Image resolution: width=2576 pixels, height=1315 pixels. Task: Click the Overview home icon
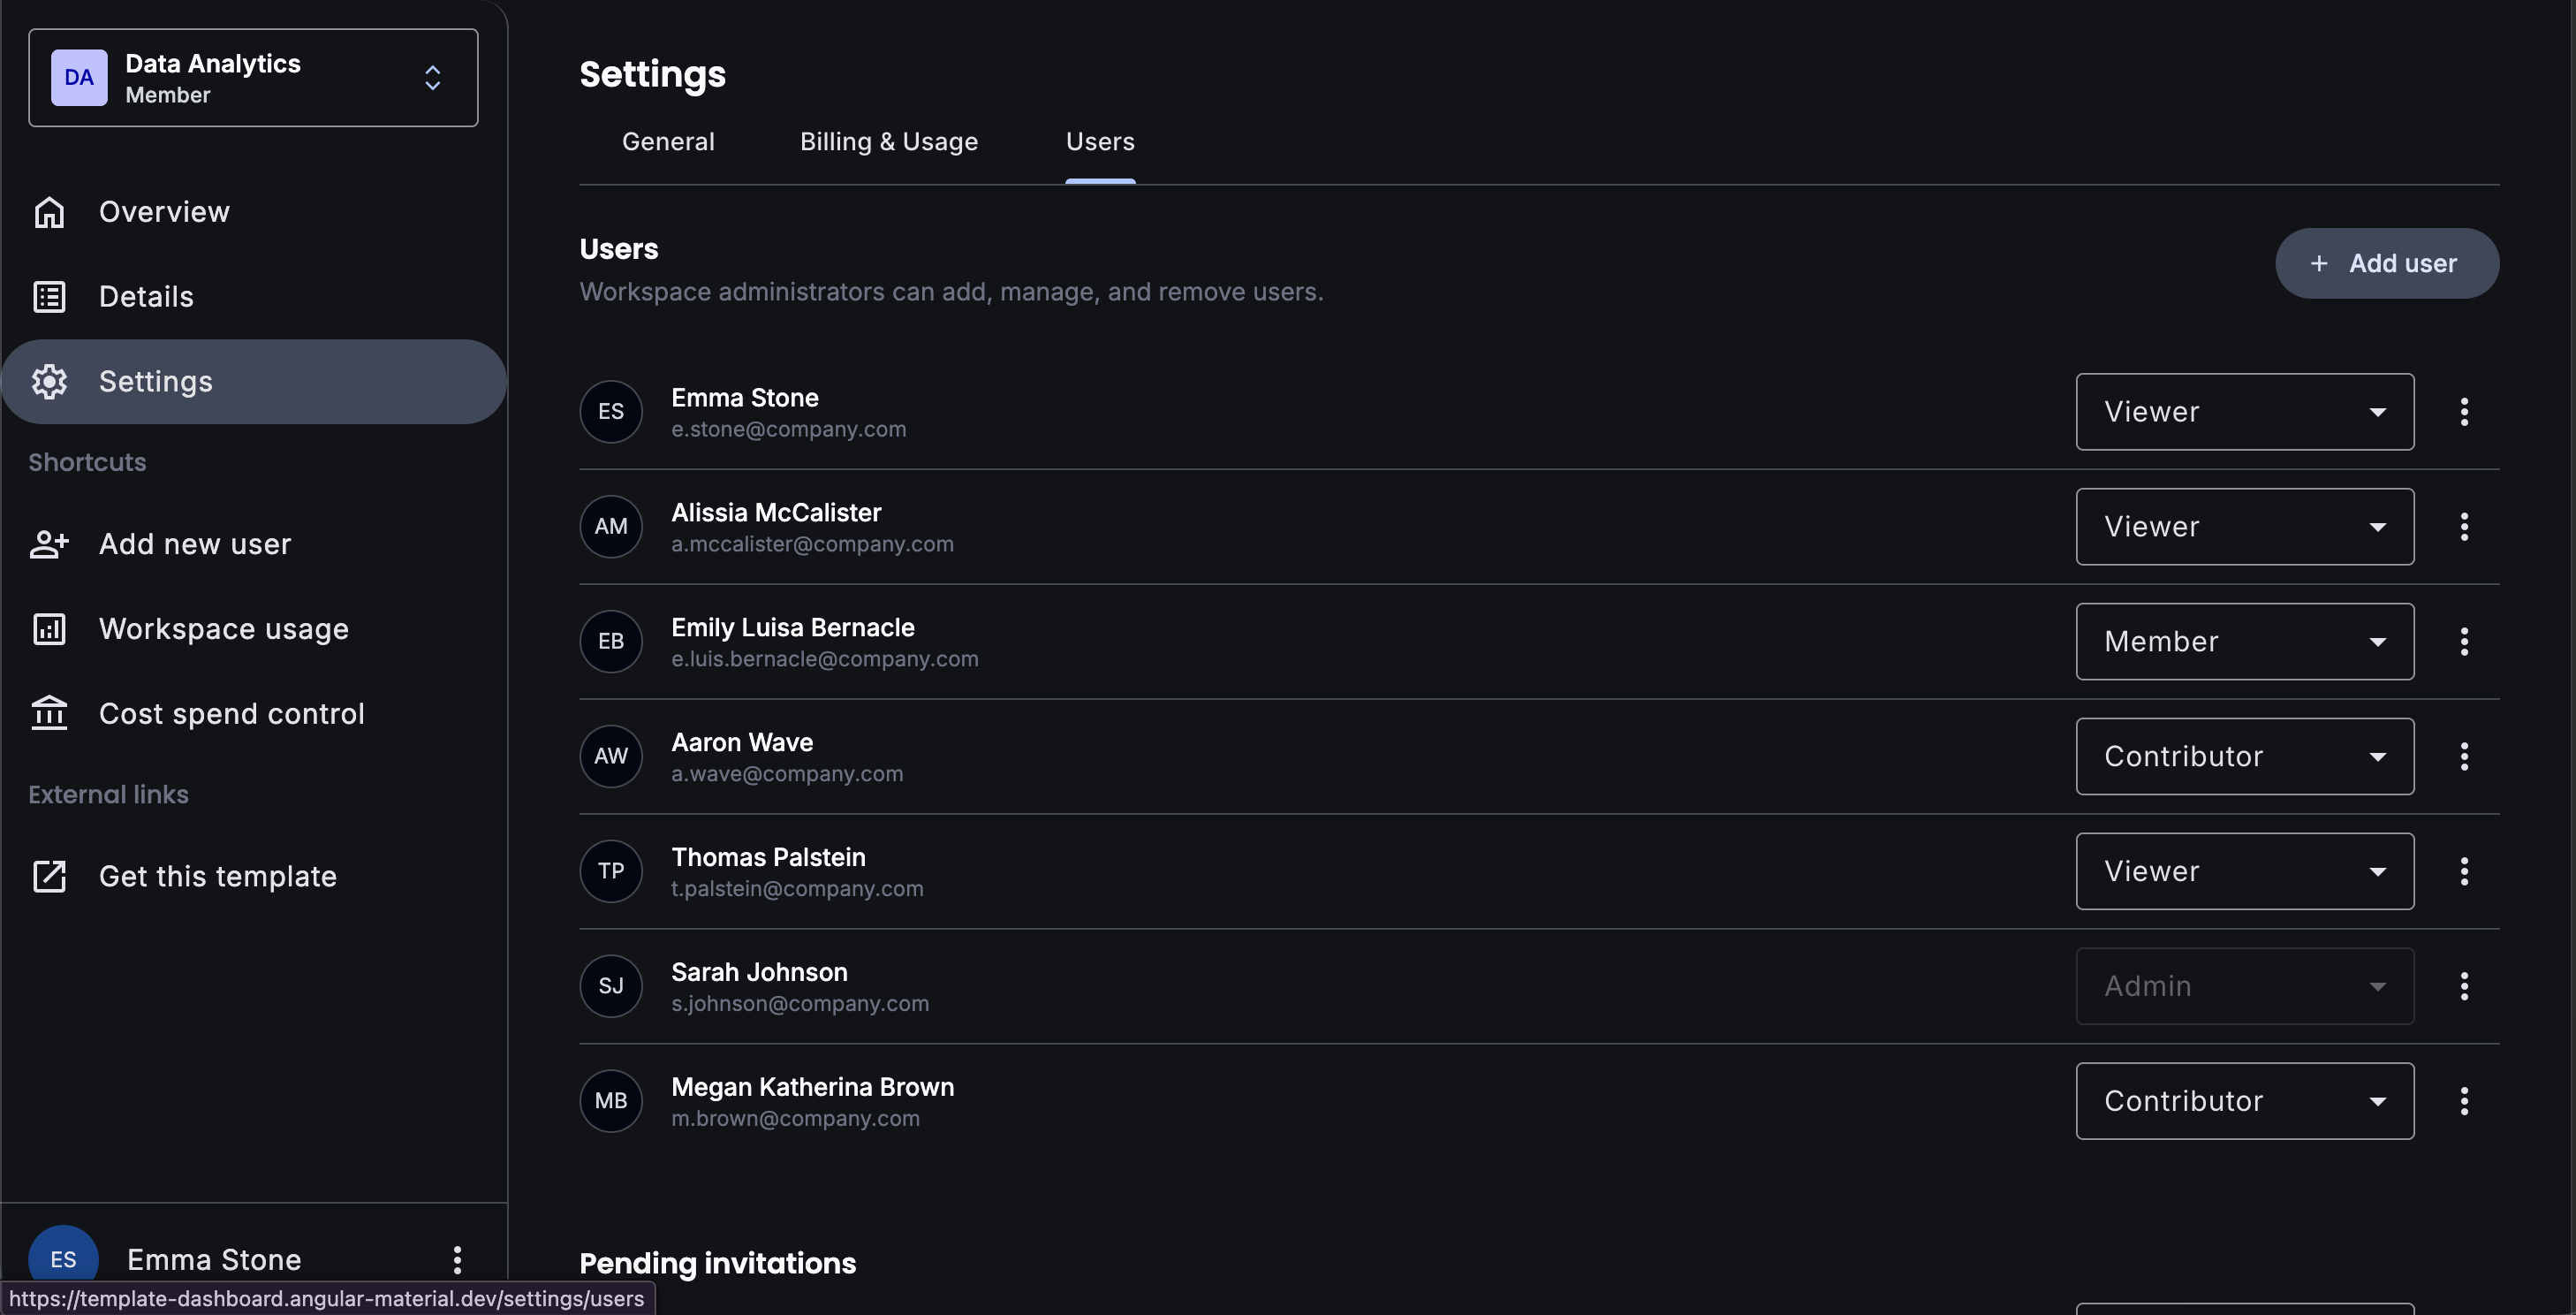[49, 212]
